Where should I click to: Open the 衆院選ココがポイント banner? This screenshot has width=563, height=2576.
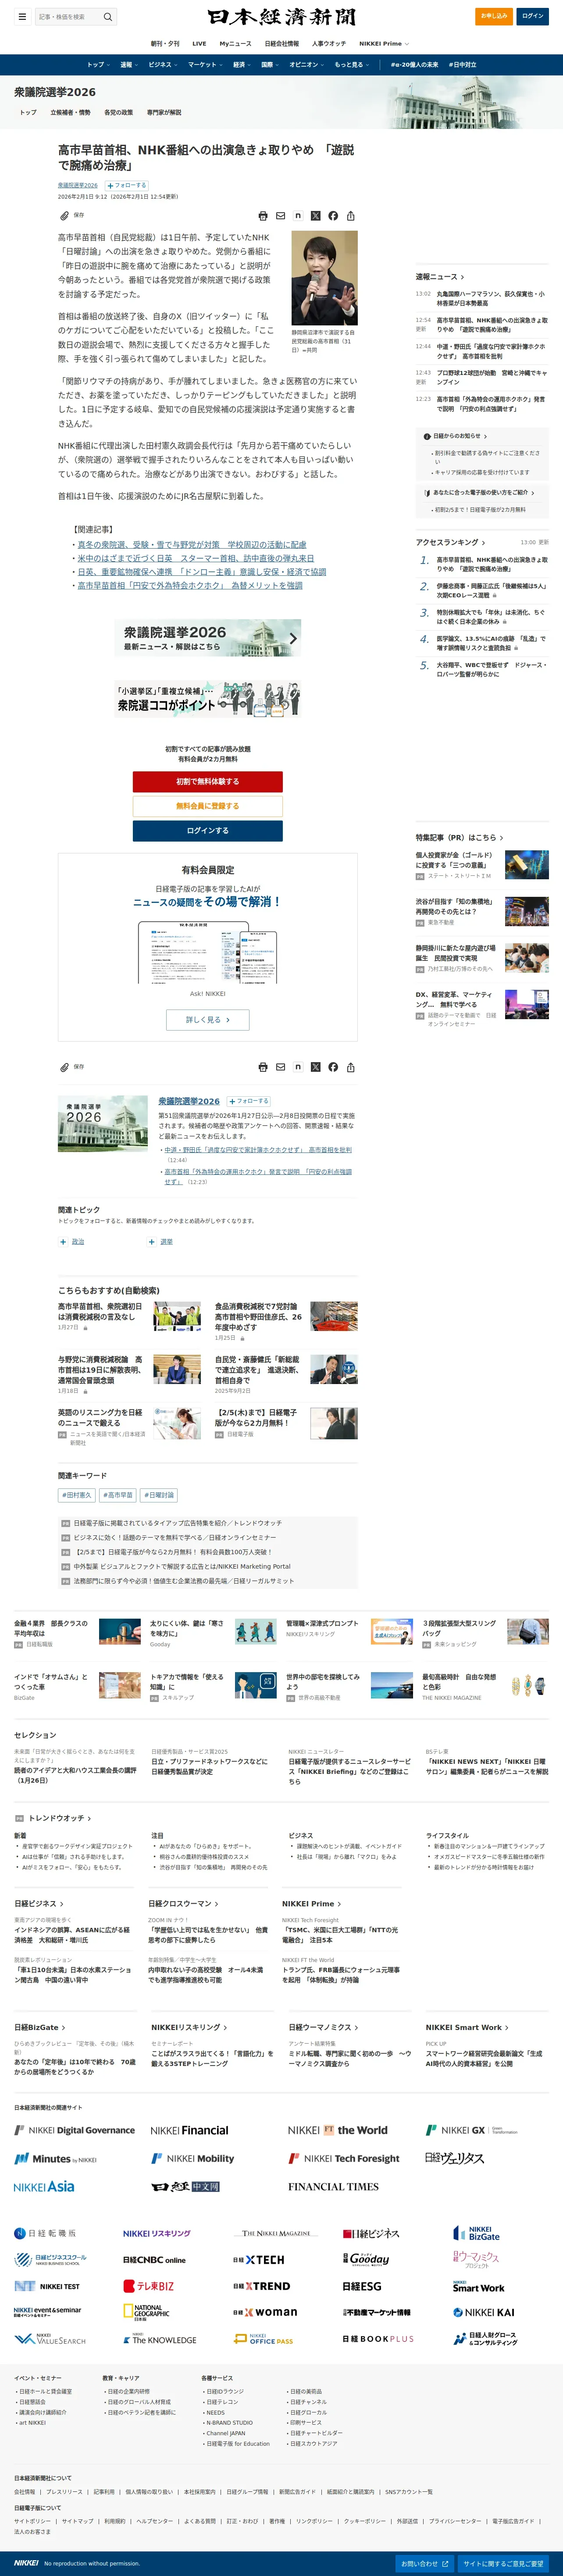click(207, 698)
